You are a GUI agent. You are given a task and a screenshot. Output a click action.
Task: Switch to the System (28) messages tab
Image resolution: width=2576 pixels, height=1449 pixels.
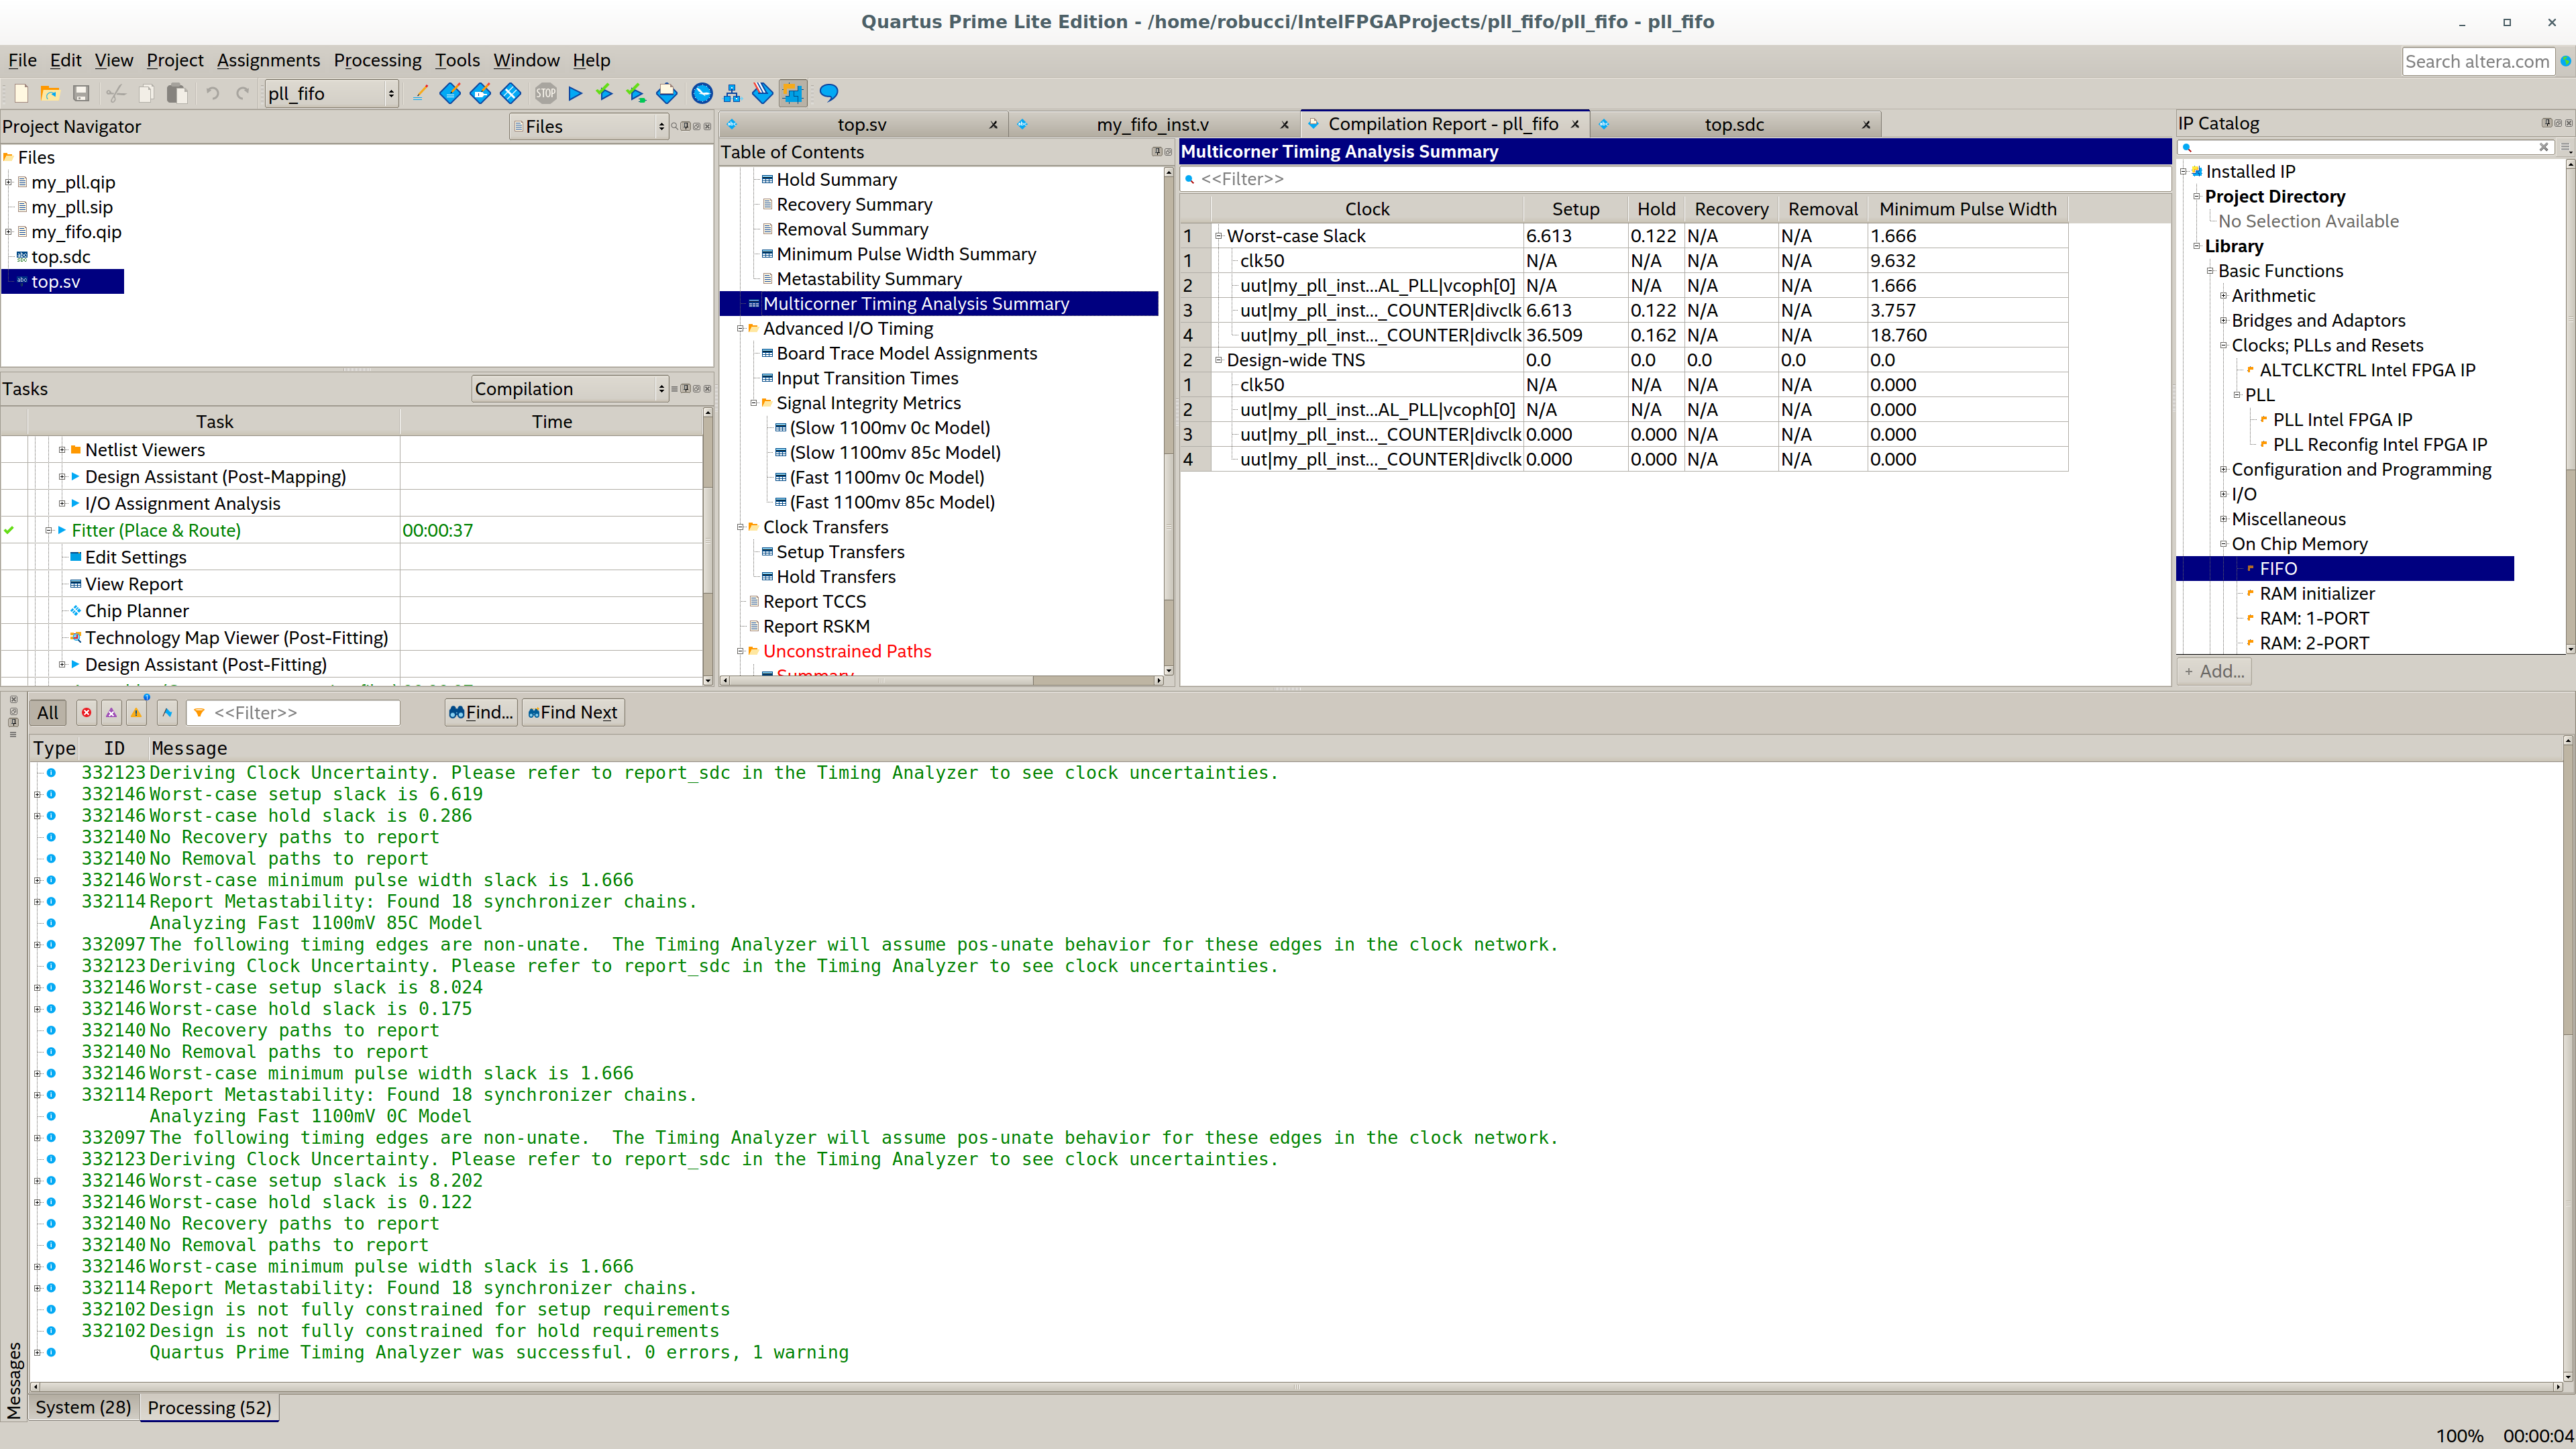coord(83,1408)
